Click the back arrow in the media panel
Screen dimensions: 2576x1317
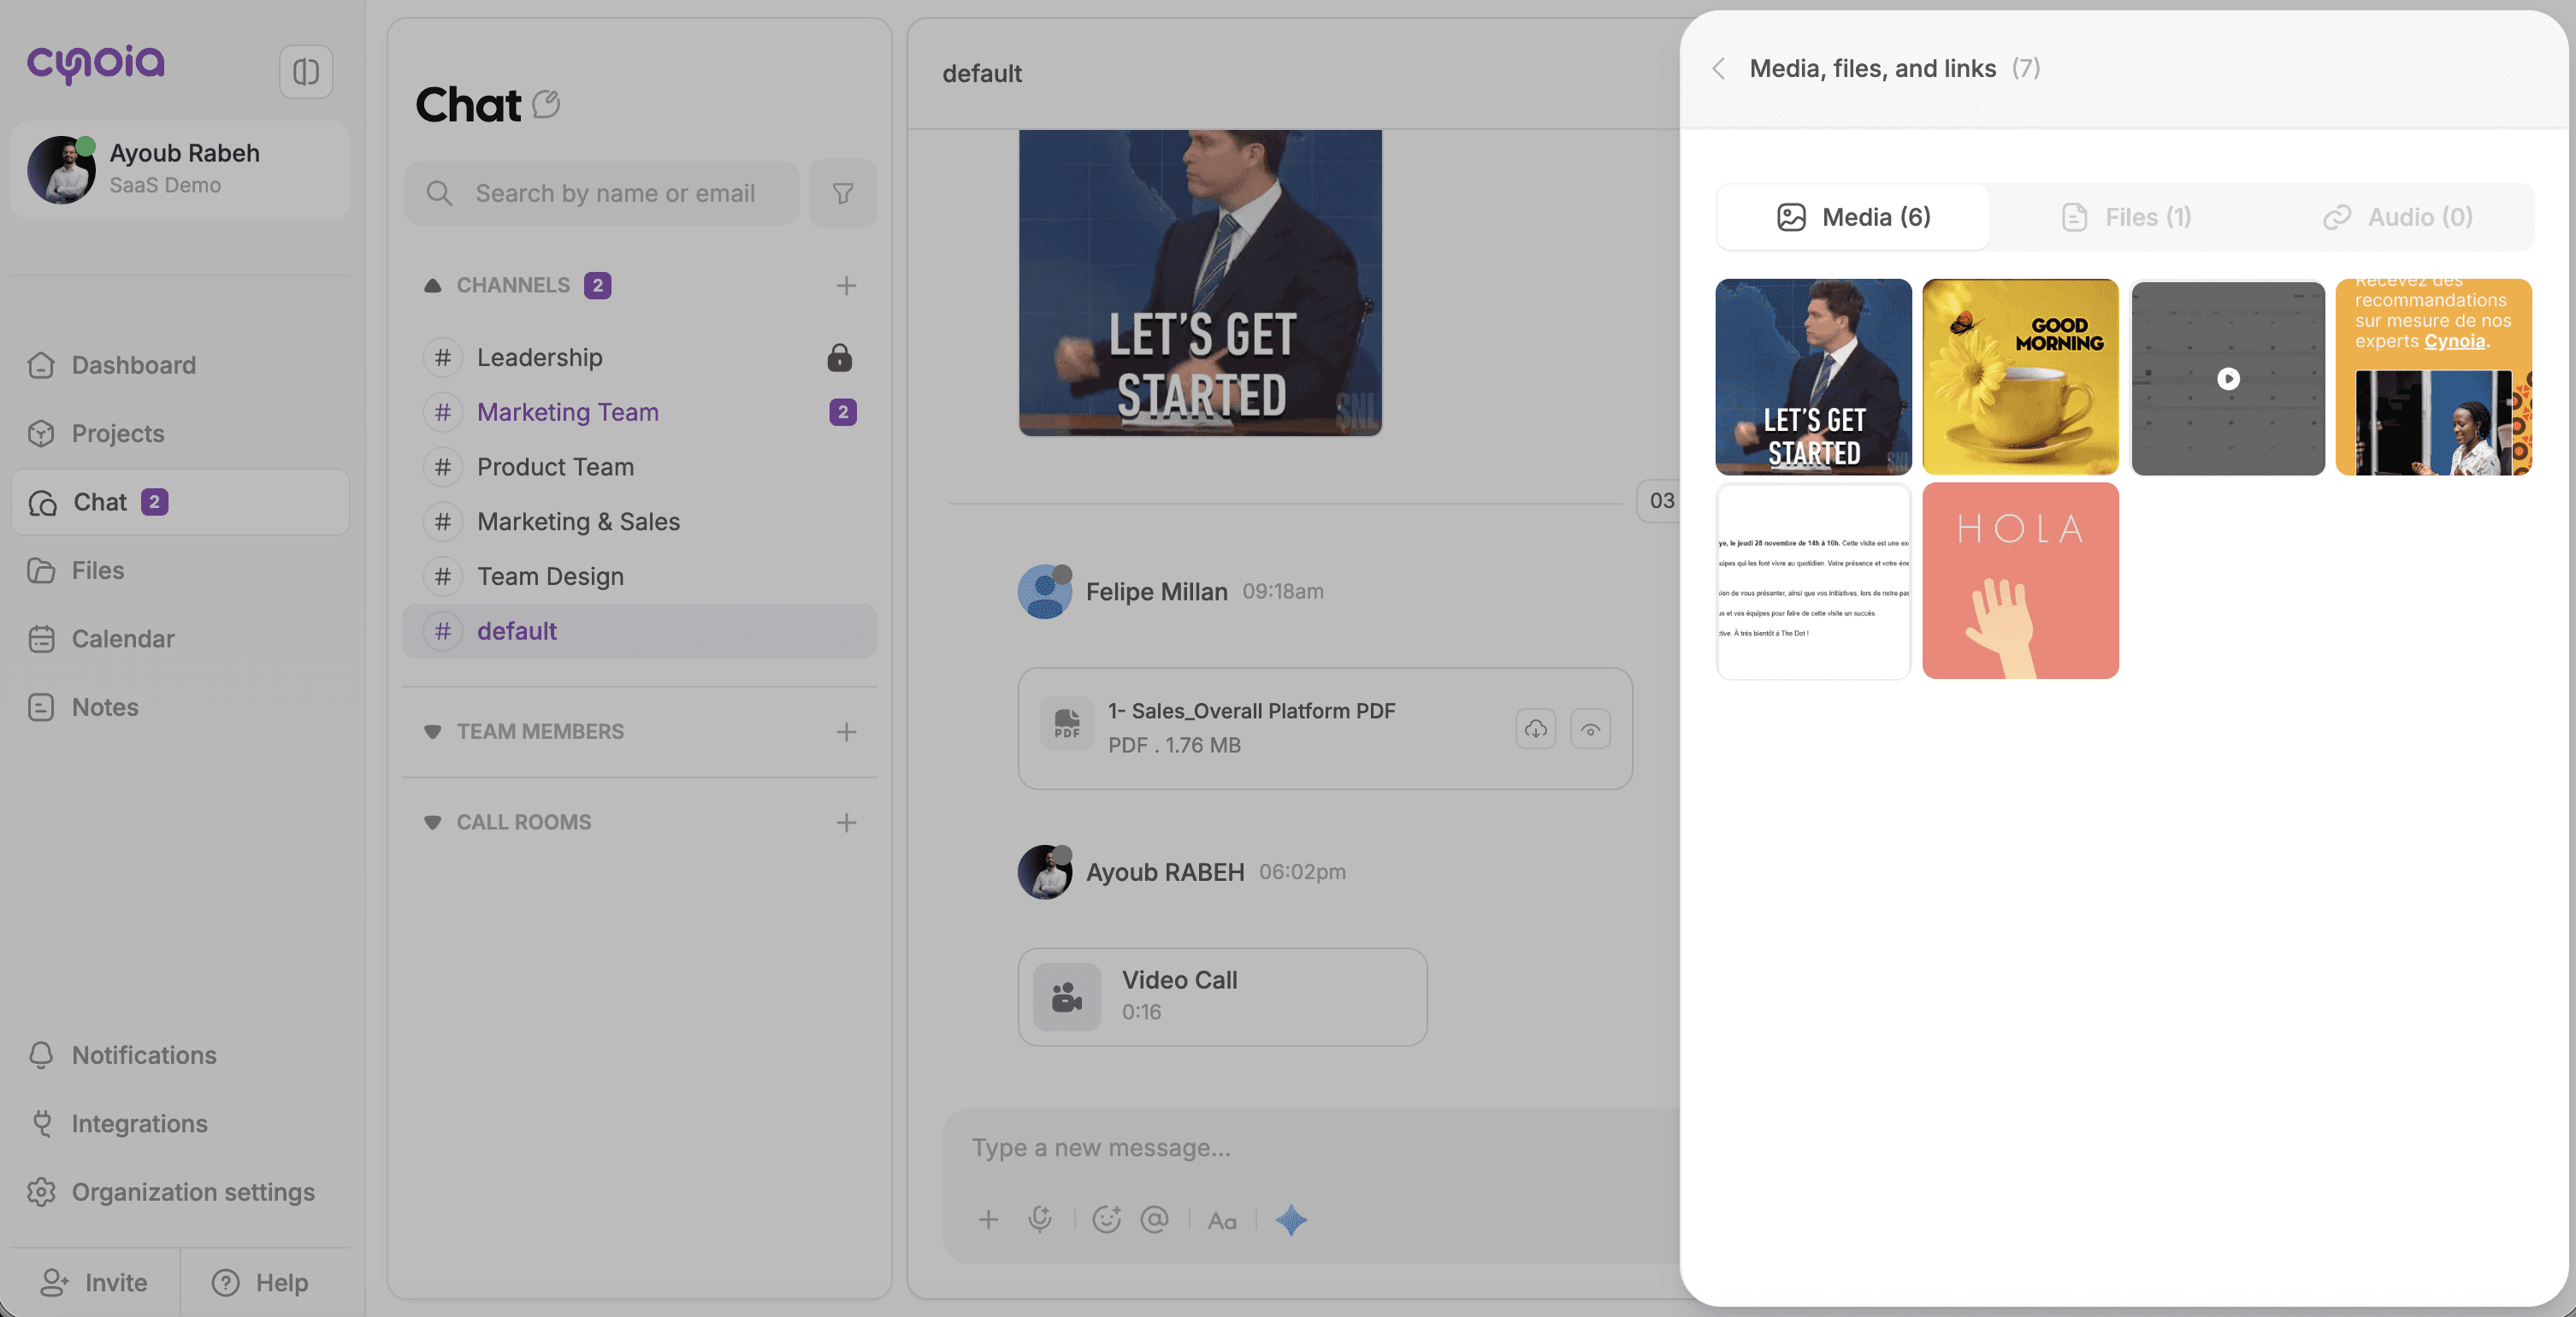(1719, 69)
